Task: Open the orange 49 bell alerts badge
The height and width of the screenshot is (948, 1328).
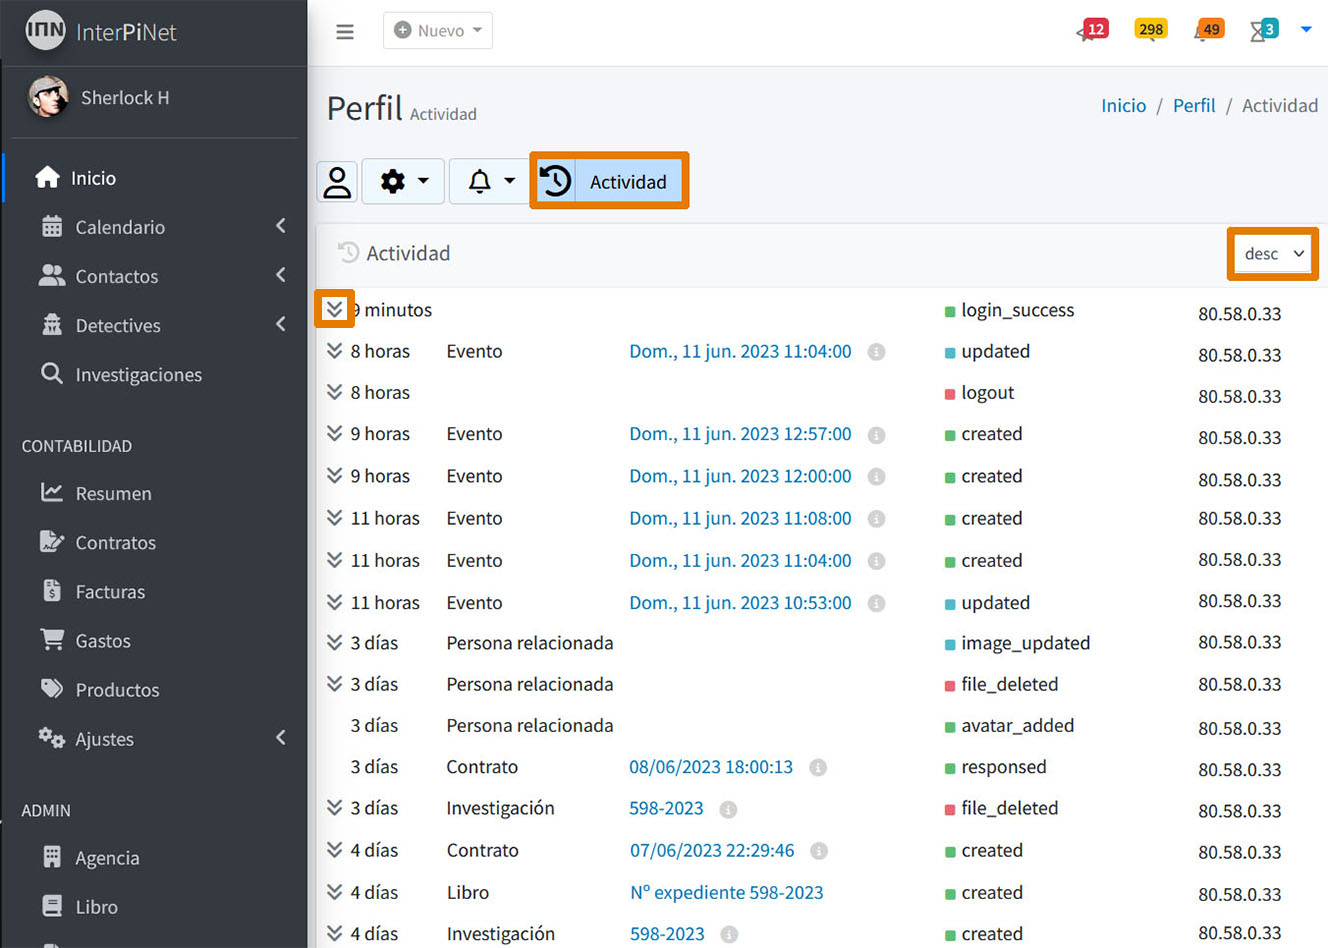Action: point(1209,30)
